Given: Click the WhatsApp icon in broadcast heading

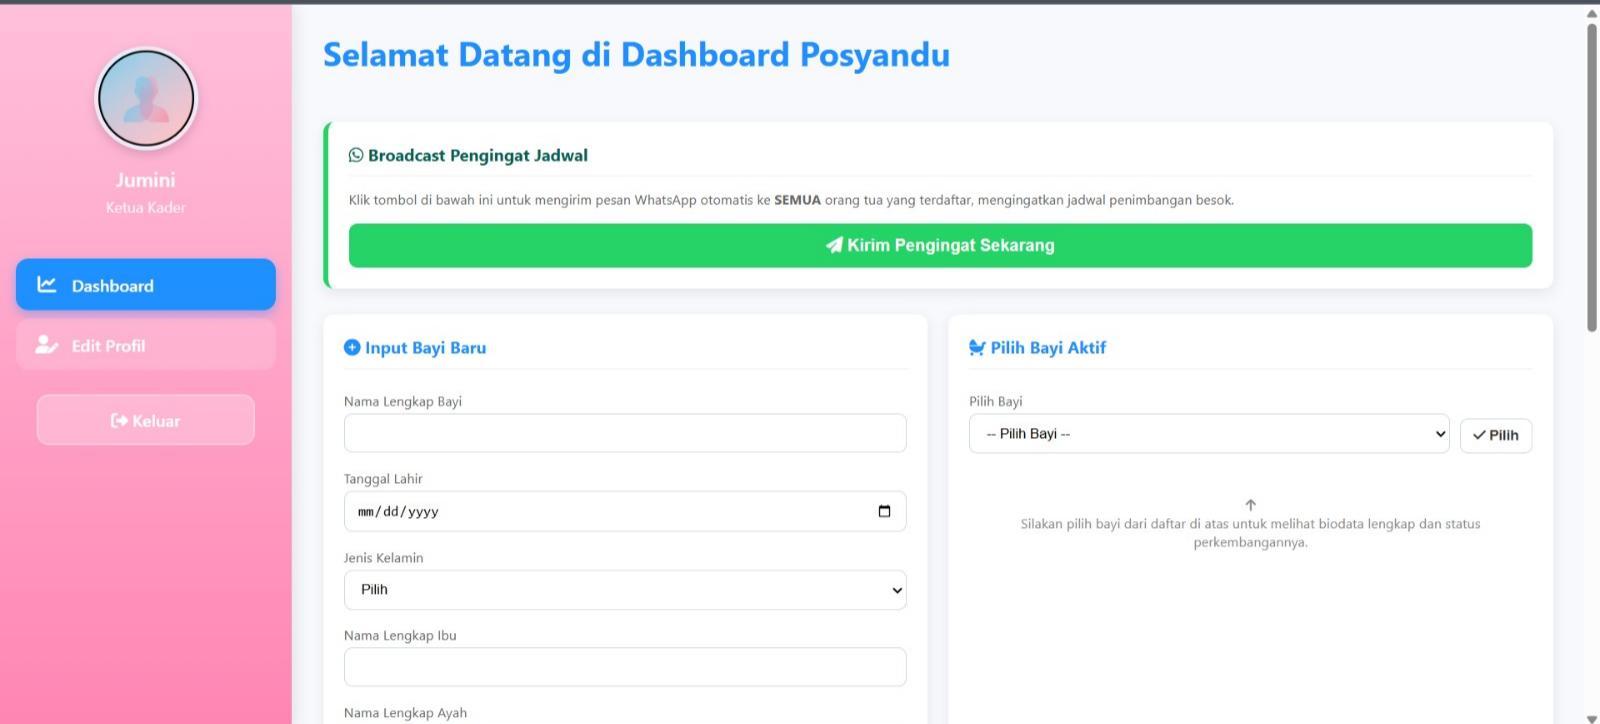Looking at the screenshot, I should pos(356,155).
